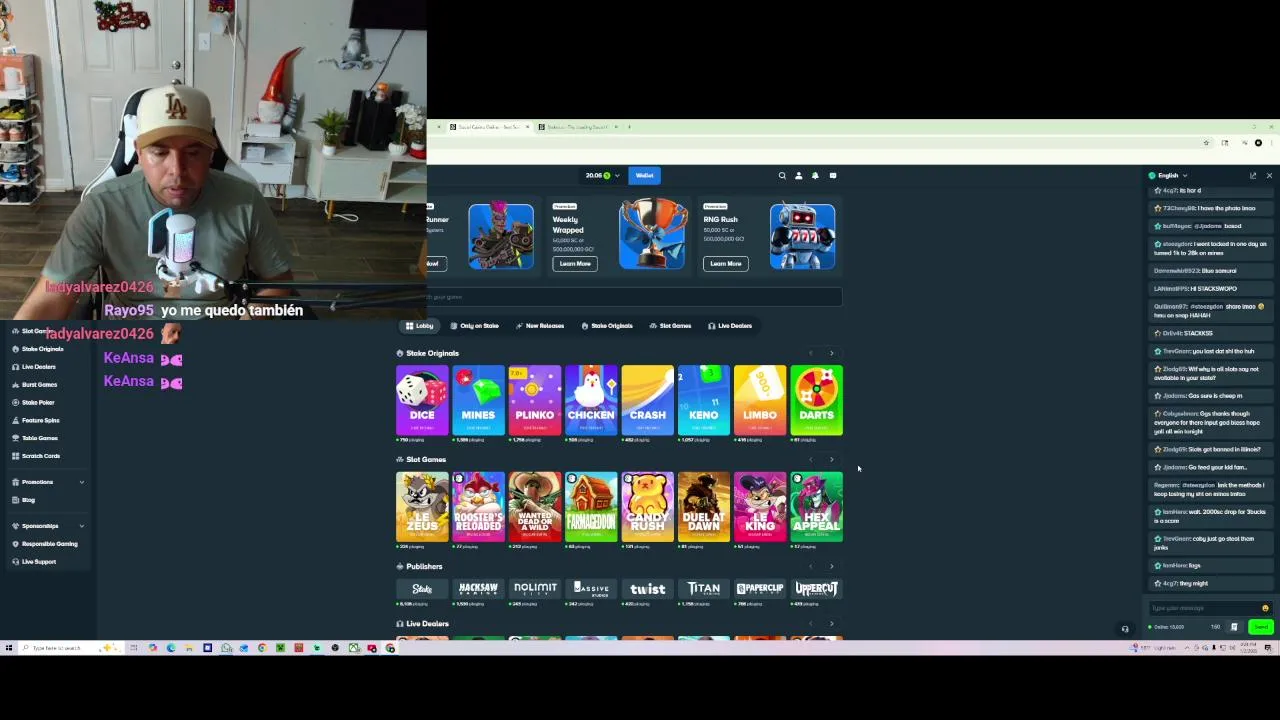The image size is (1280, 720).
Task: Open the Stake publisher logo tile
Action: point(422,589)
